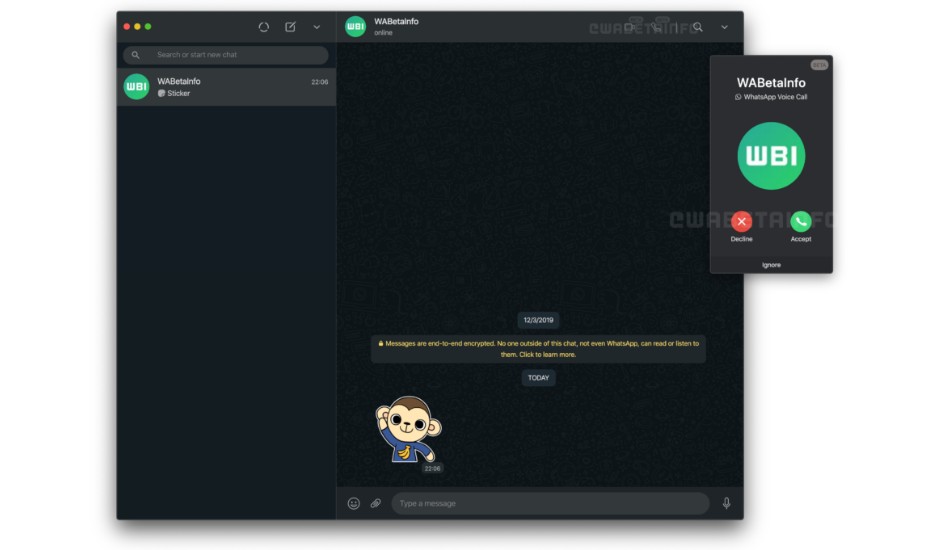Minimize the window with yellow button
Image resolution: width=950 pixels, height=550 pixels.
(x=138, y=27)
